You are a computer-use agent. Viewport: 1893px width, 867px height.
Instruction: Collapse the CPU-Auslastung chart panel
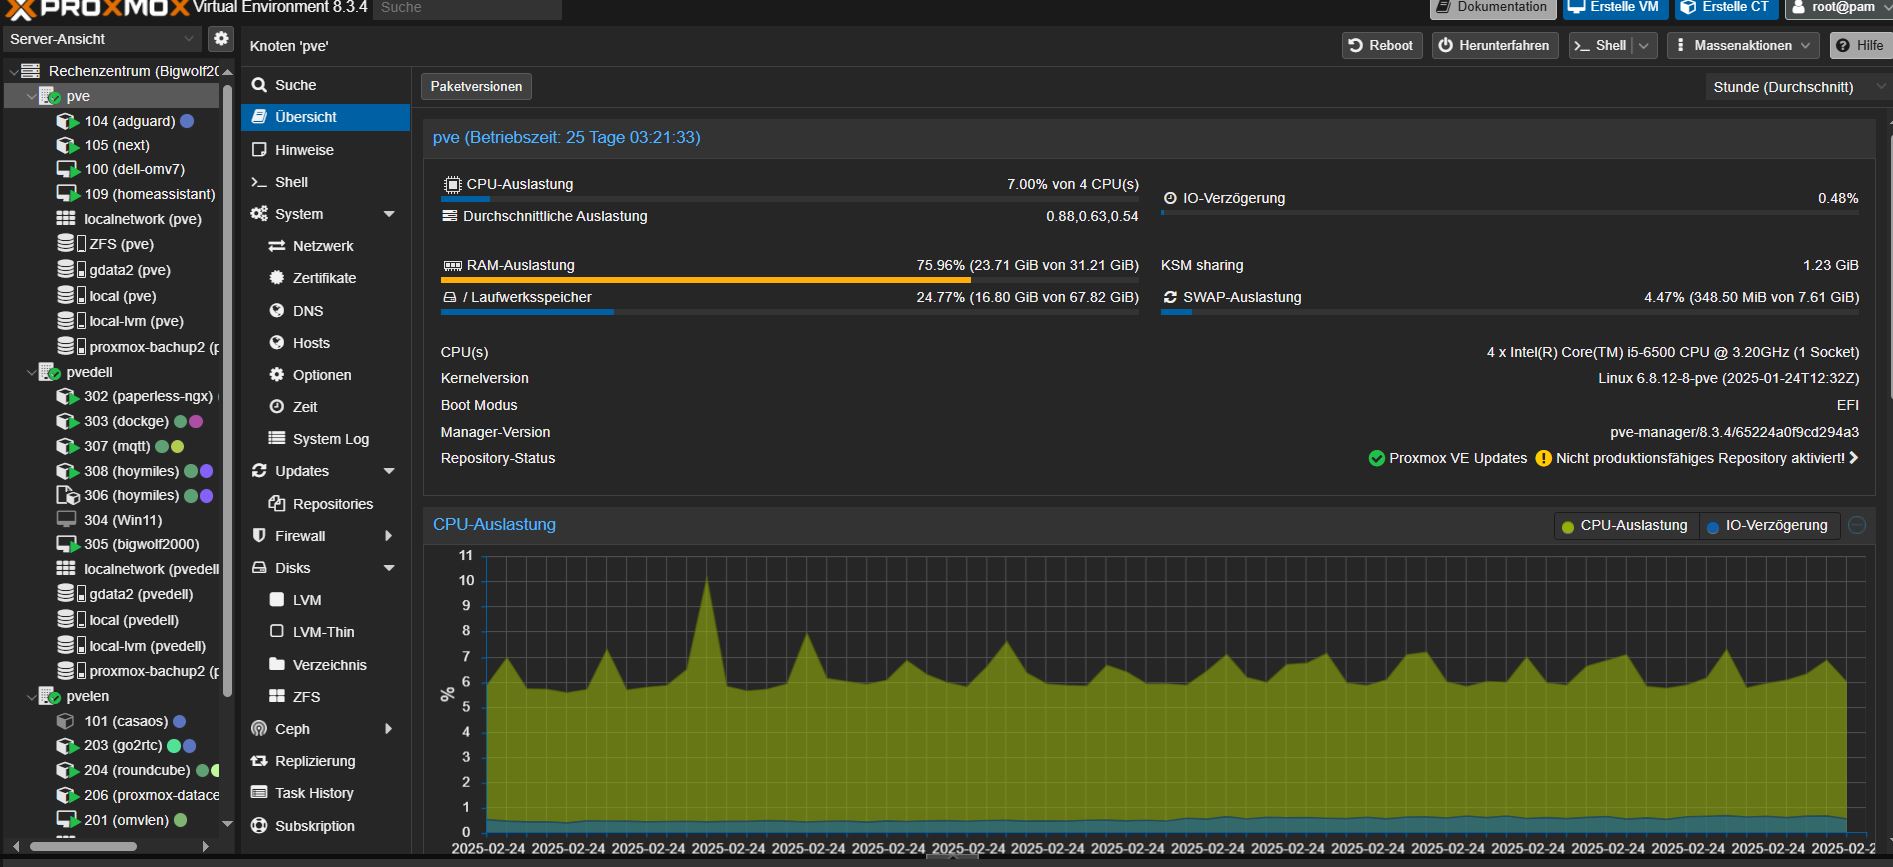1857,525
